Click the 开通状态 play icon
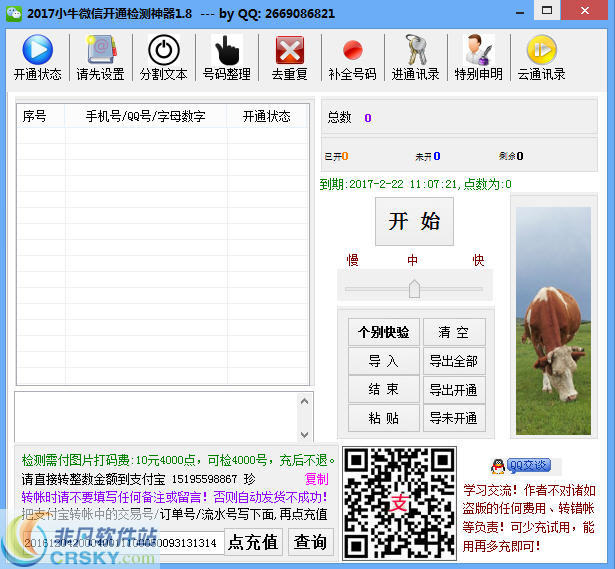Viewport: 615px width, 569px height. point(38,49)
